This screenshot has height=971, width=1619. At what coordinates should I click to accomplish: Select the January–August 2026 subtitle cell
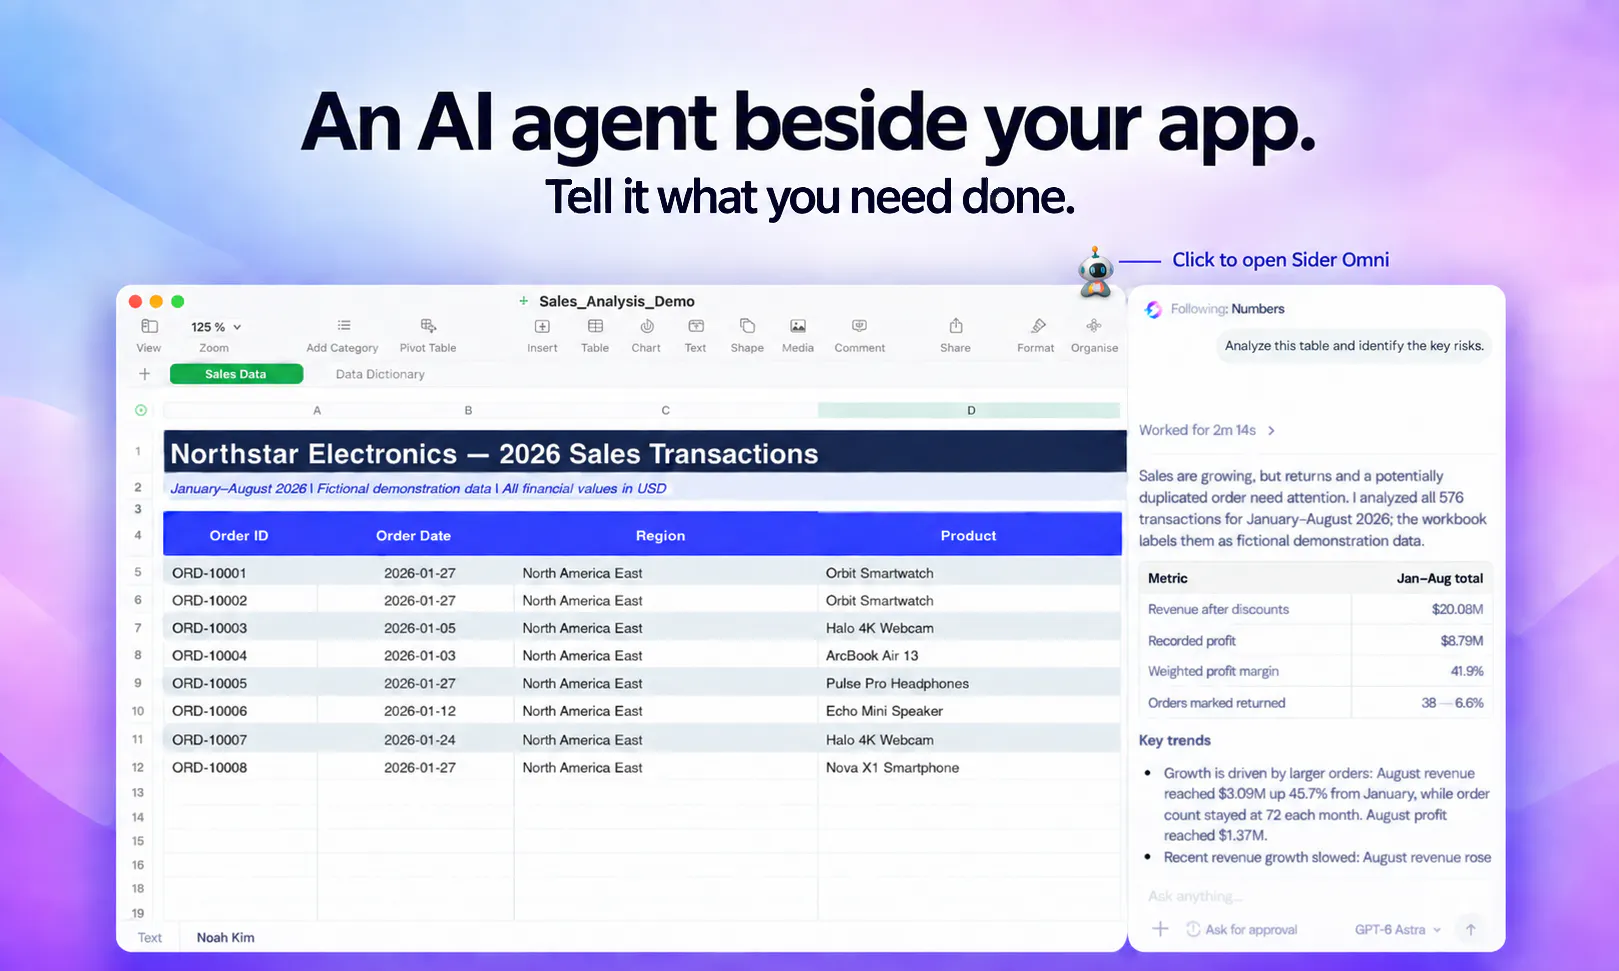(x=645, y=488)
